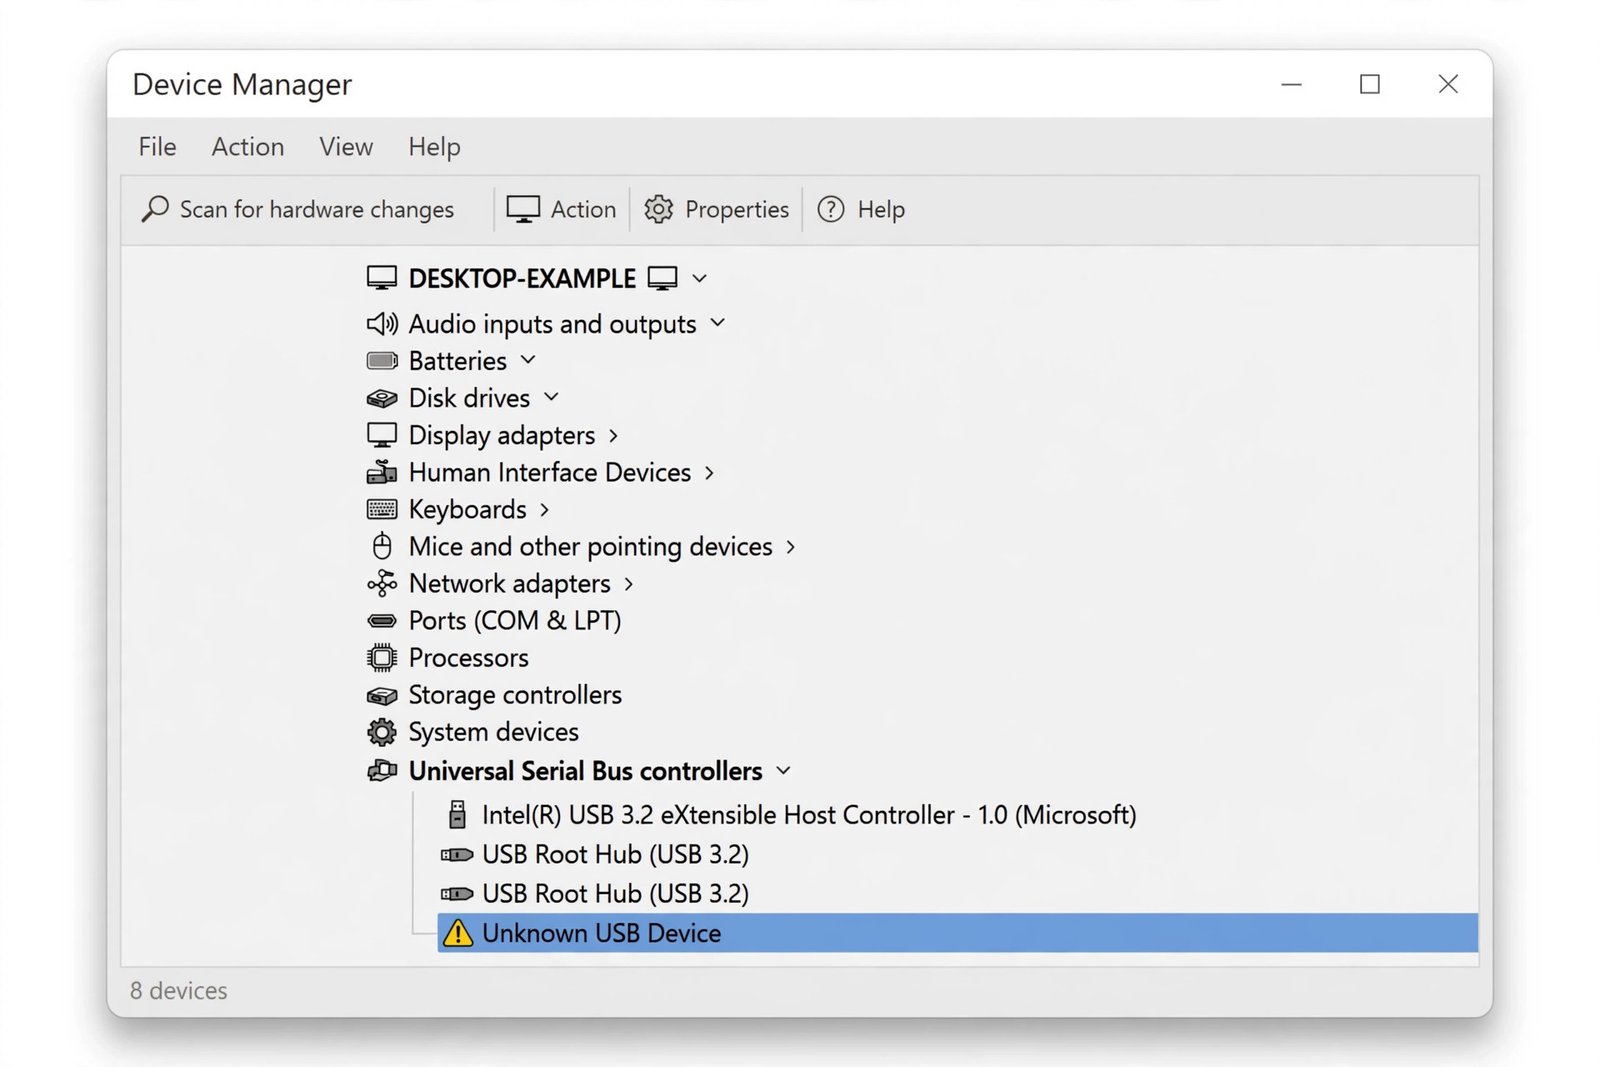The width and height of the screenshot is (1600, 1067).
Task: Click the network icon beside Network adapters
Action: click(x=382, y=583)
